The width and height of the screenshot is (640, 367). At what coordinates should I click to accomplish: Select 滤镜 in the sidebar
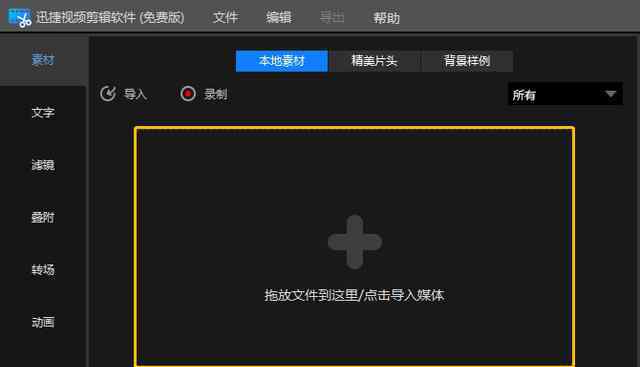coord(43,165)
